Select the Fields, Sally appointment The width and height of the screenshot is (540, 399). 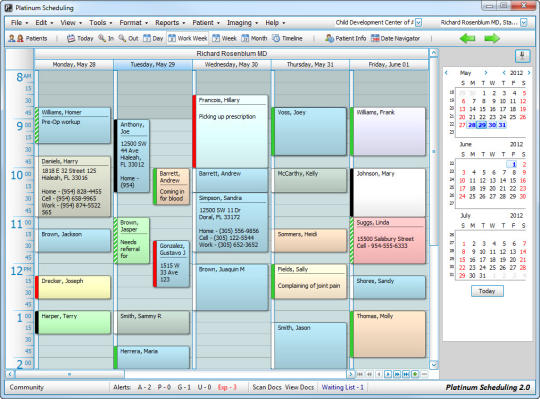click(x=310, y=281)
